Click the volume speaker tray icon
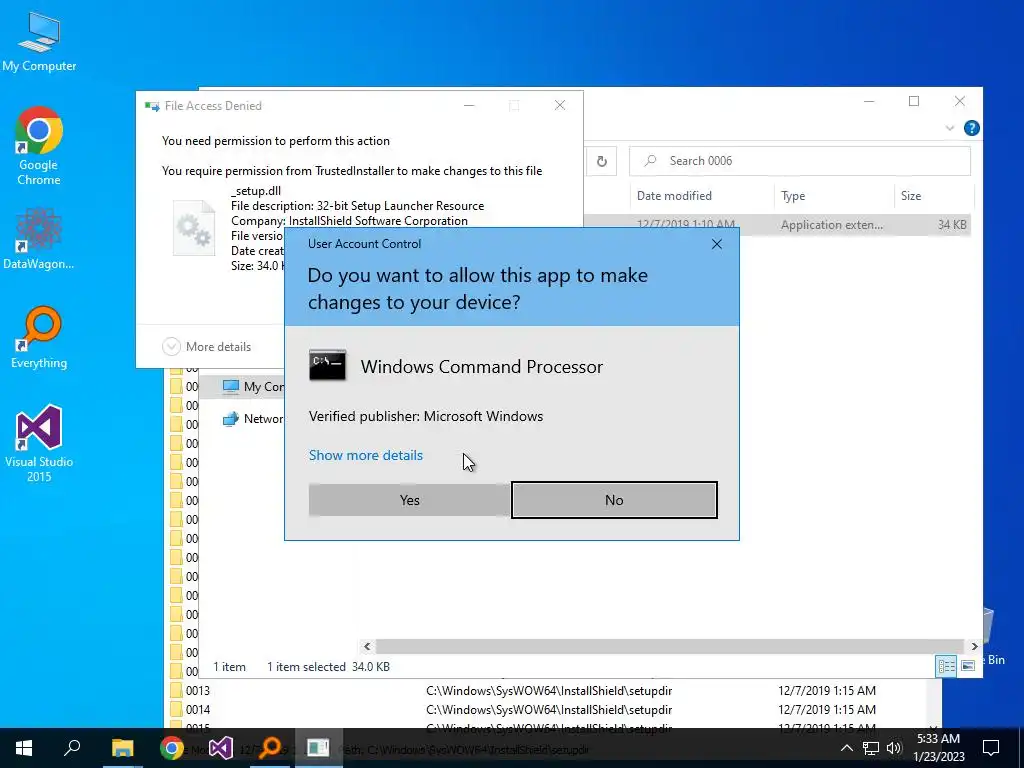1024x768 pixels. (x=894, y=748)
